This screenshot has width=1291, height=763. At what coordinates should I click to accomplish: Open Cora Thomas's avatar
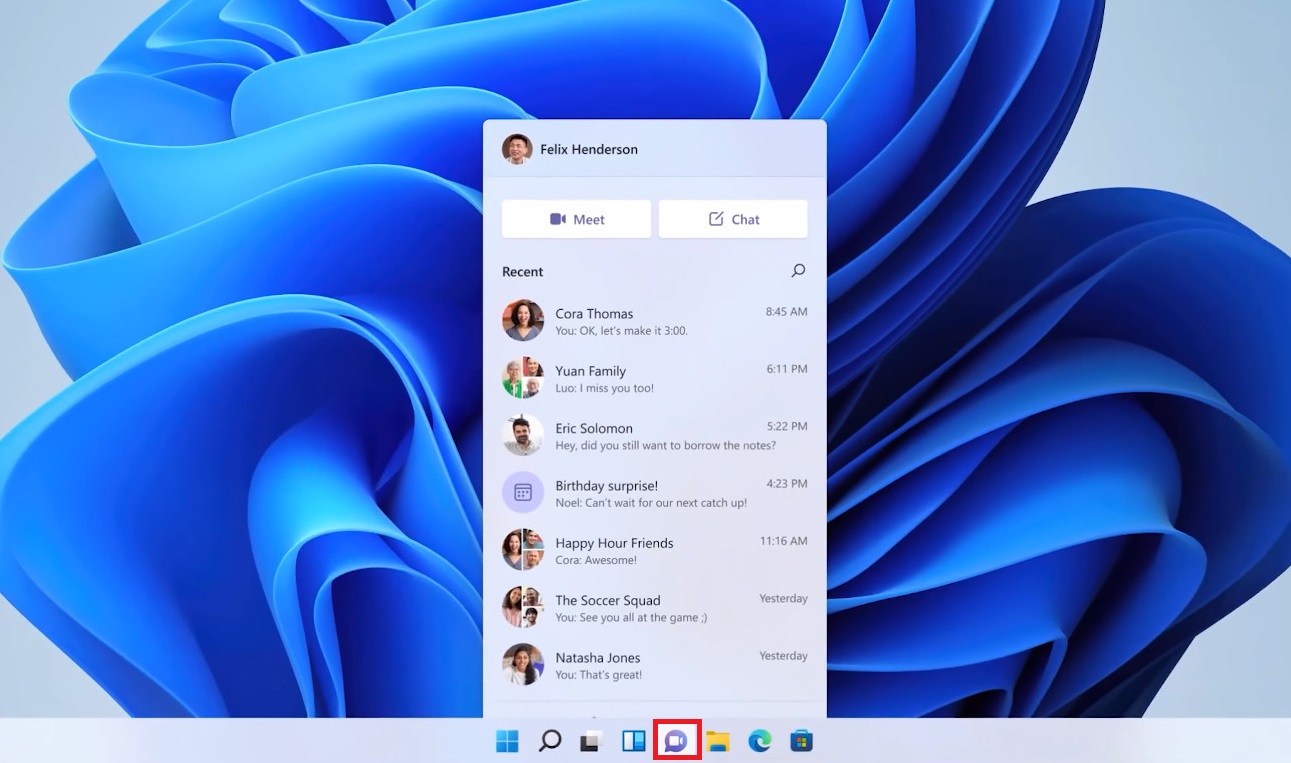[523, 320]
